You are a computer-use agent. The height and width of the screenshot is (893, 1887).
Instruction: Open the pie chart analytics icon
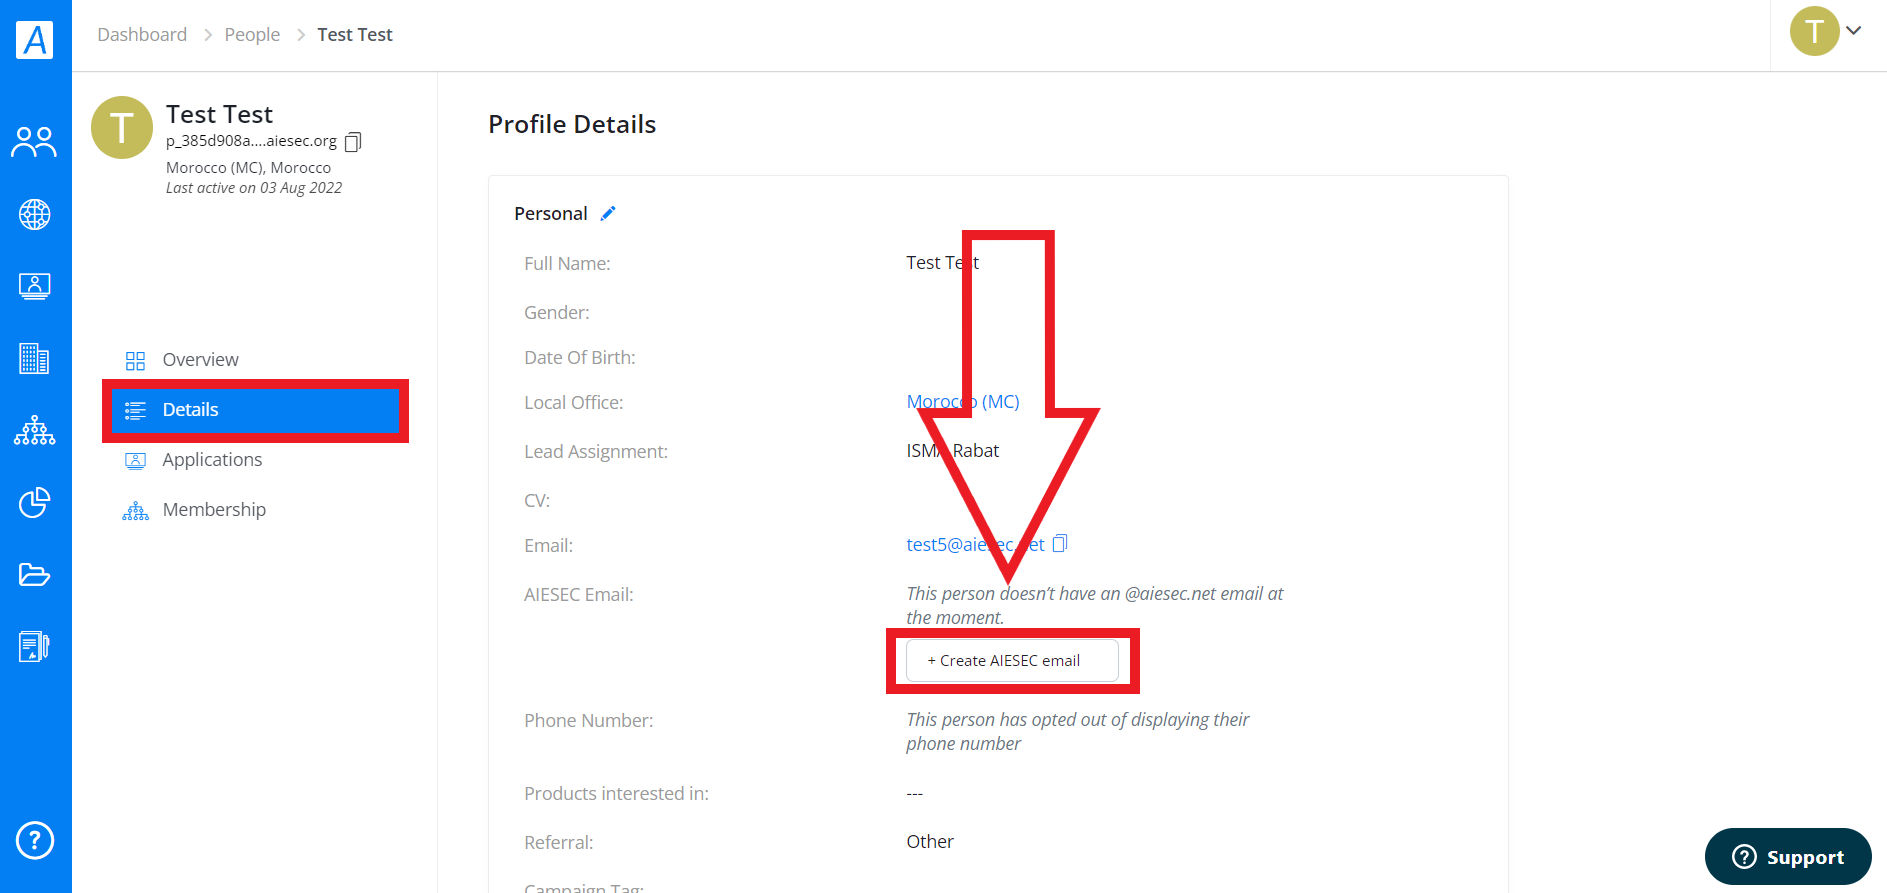[34, 502]
